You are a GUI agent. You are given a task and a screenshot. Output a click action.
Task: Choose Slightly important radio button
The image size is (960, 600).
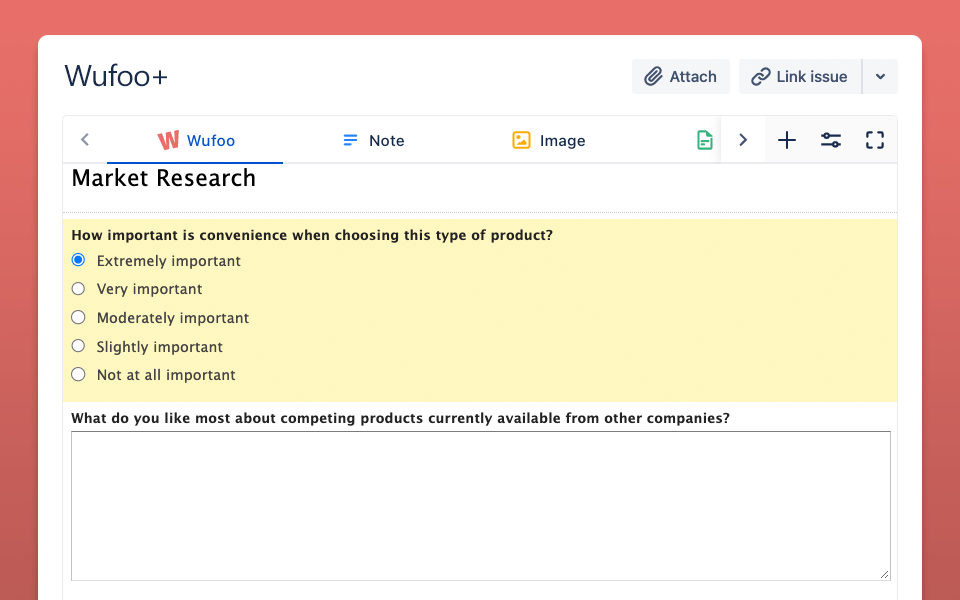tap(78, 346)
